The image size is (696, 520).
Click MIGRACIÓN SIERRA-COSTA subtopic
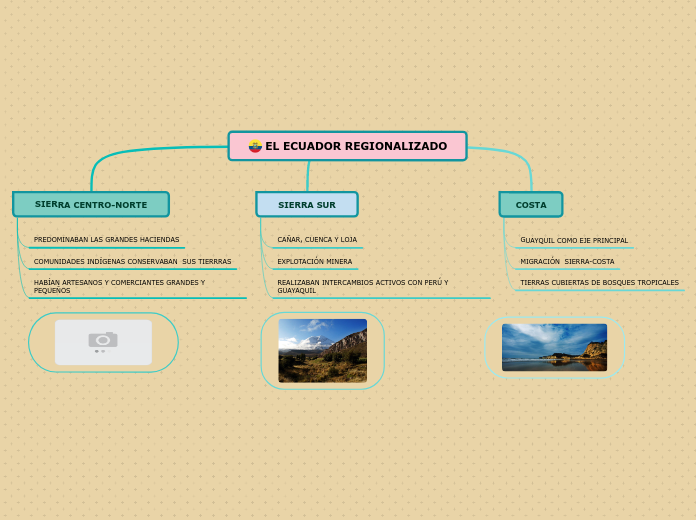coord(567,262)
